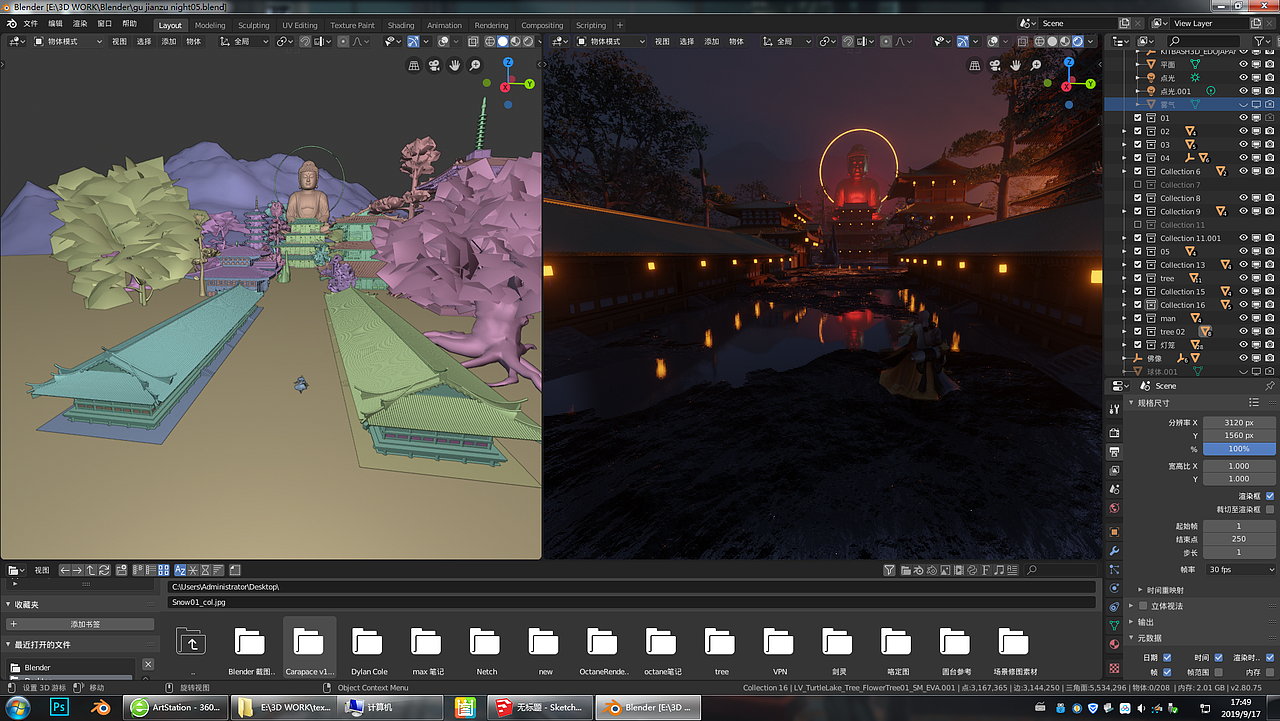1280x721 pixels.
Task: Enable the 立体视法 checkbox
Action: pyautogui.click(x=1143, y=606)
